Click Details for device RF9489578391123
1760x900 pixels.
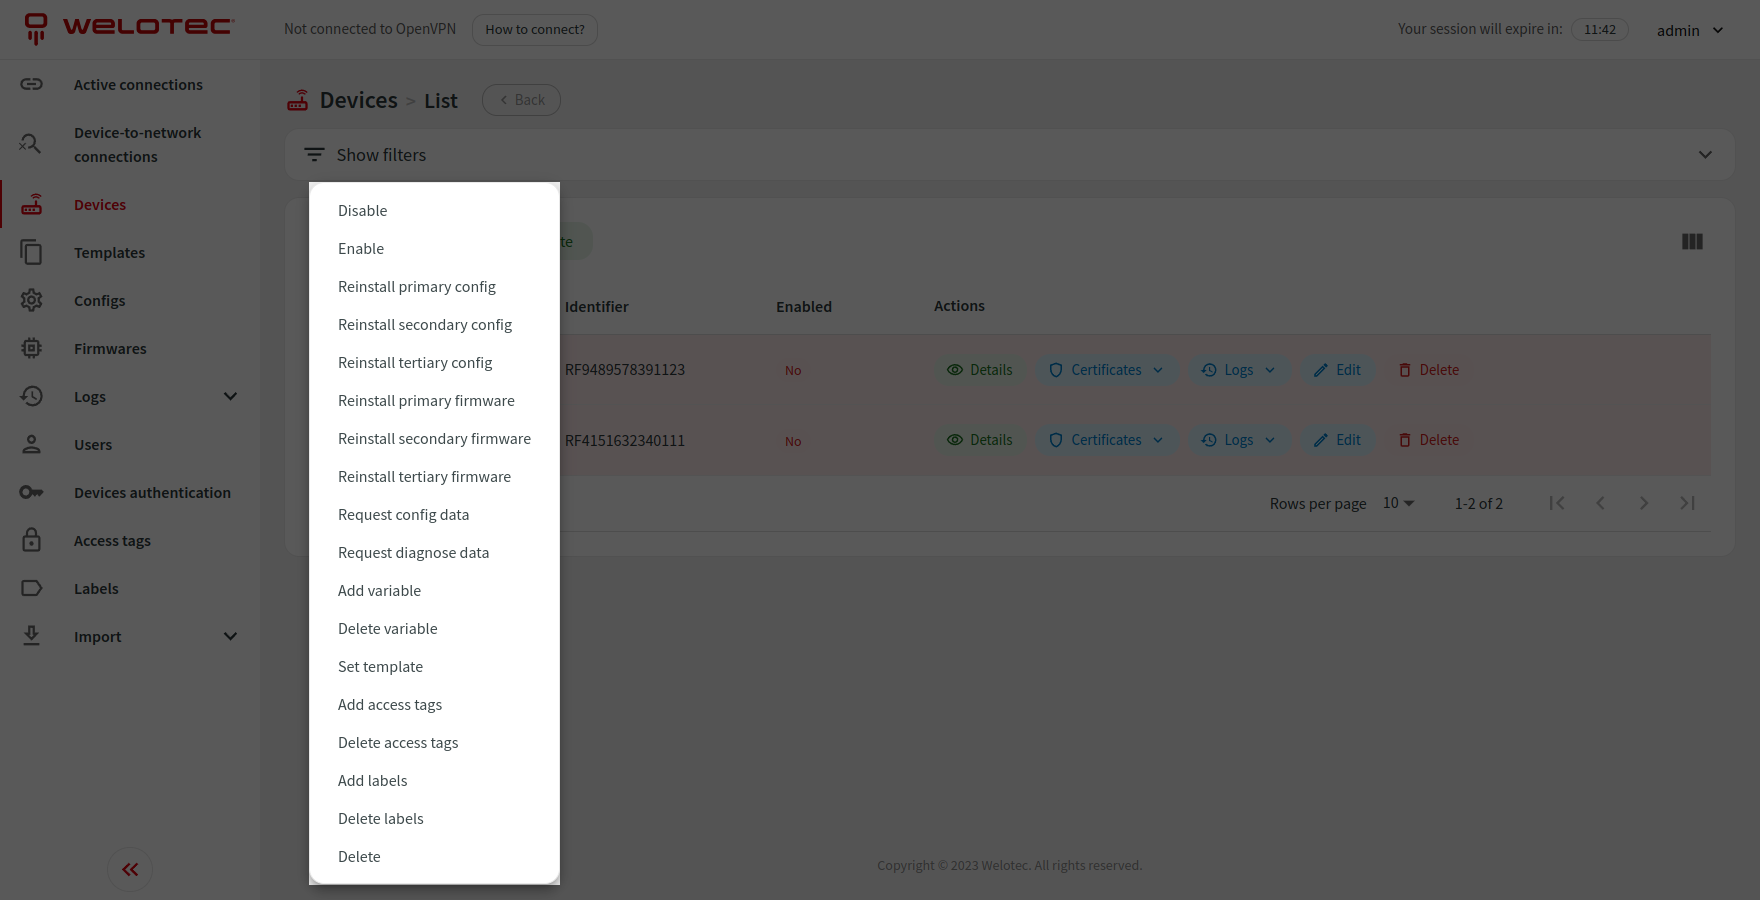tap(980, 370)
